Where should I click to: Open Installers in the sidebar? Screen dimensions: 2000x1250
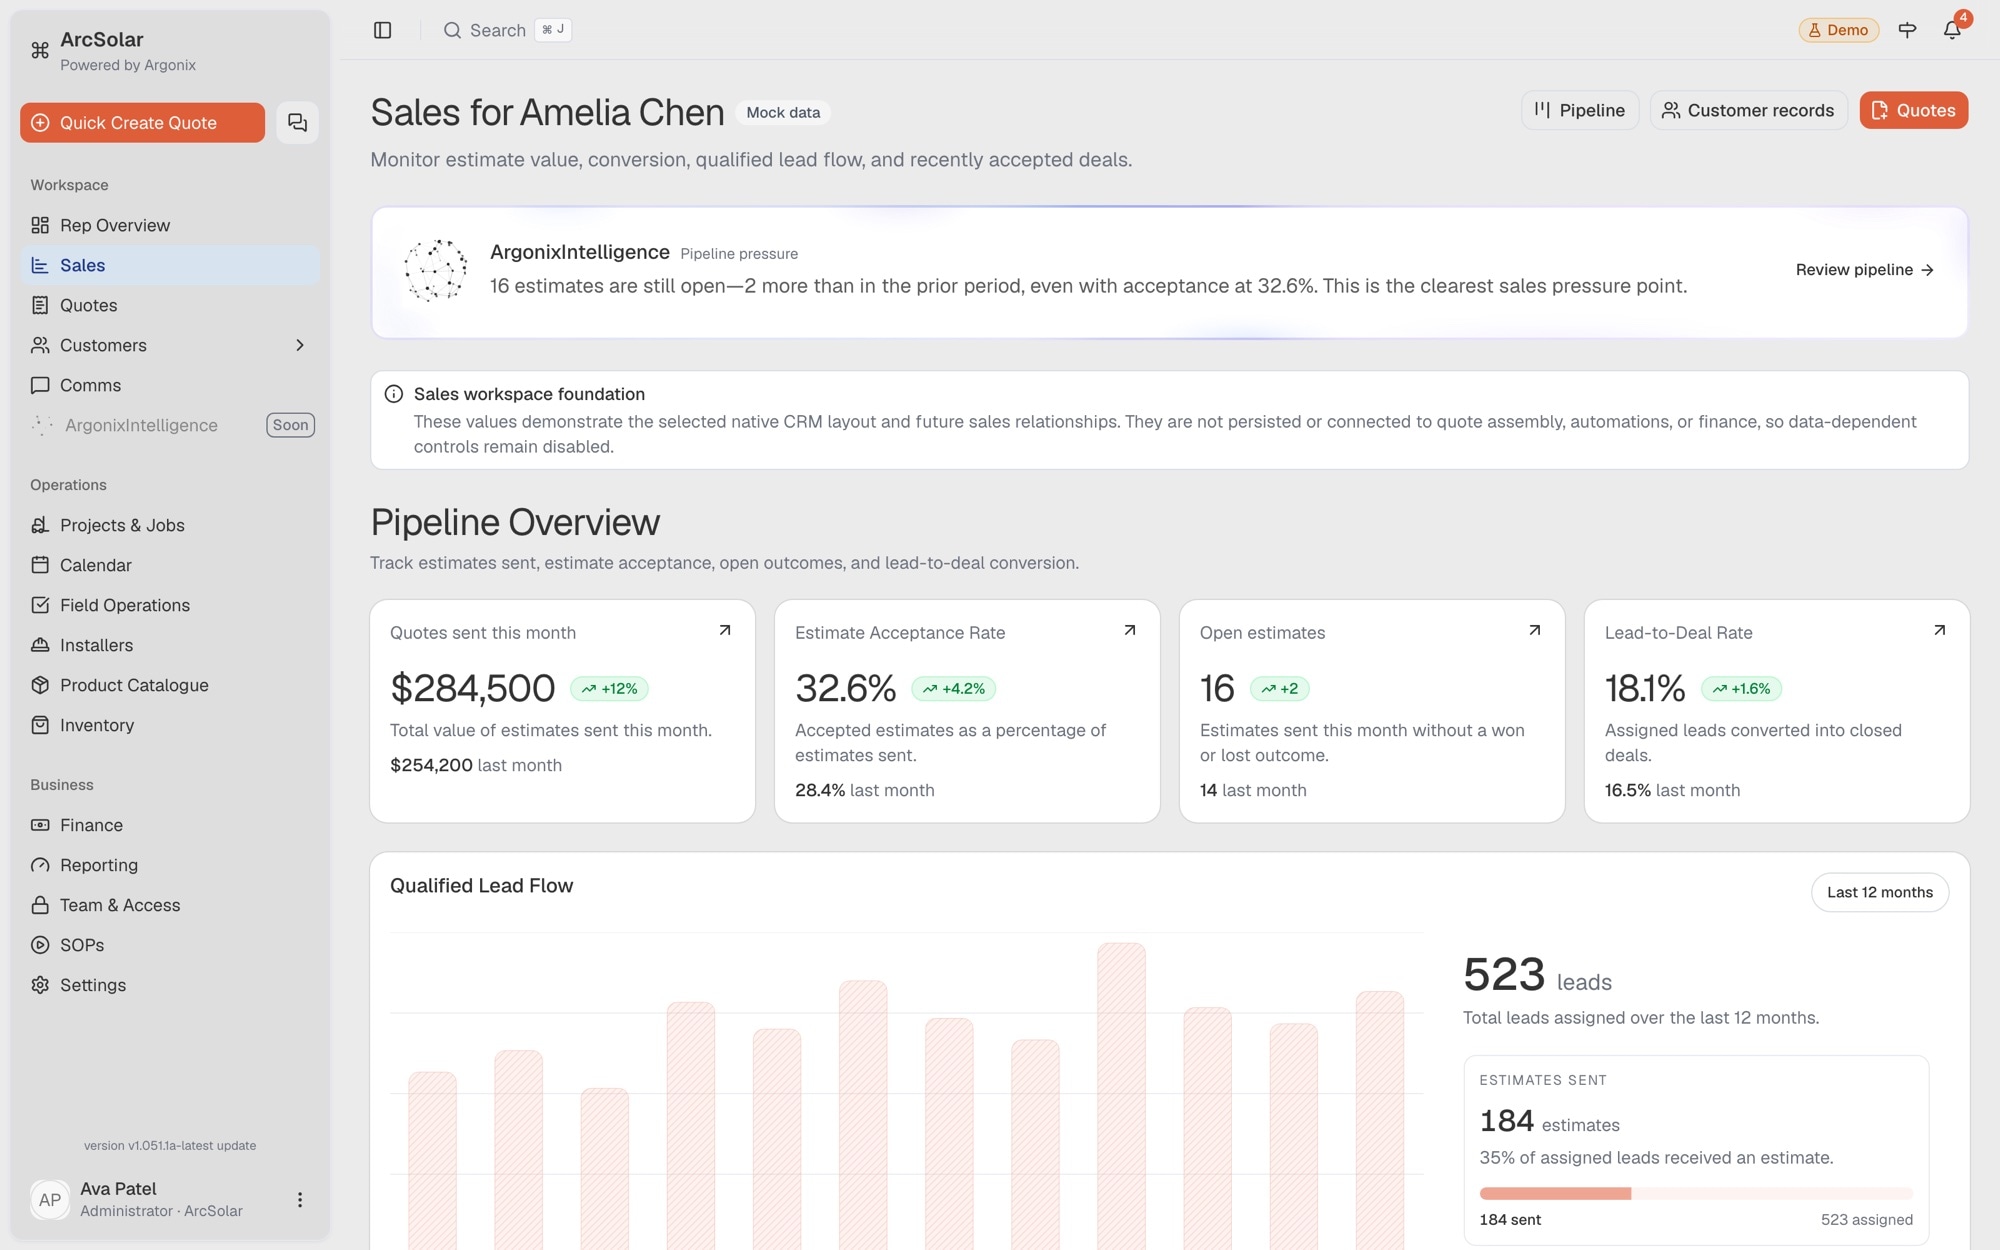click(170, 645)
